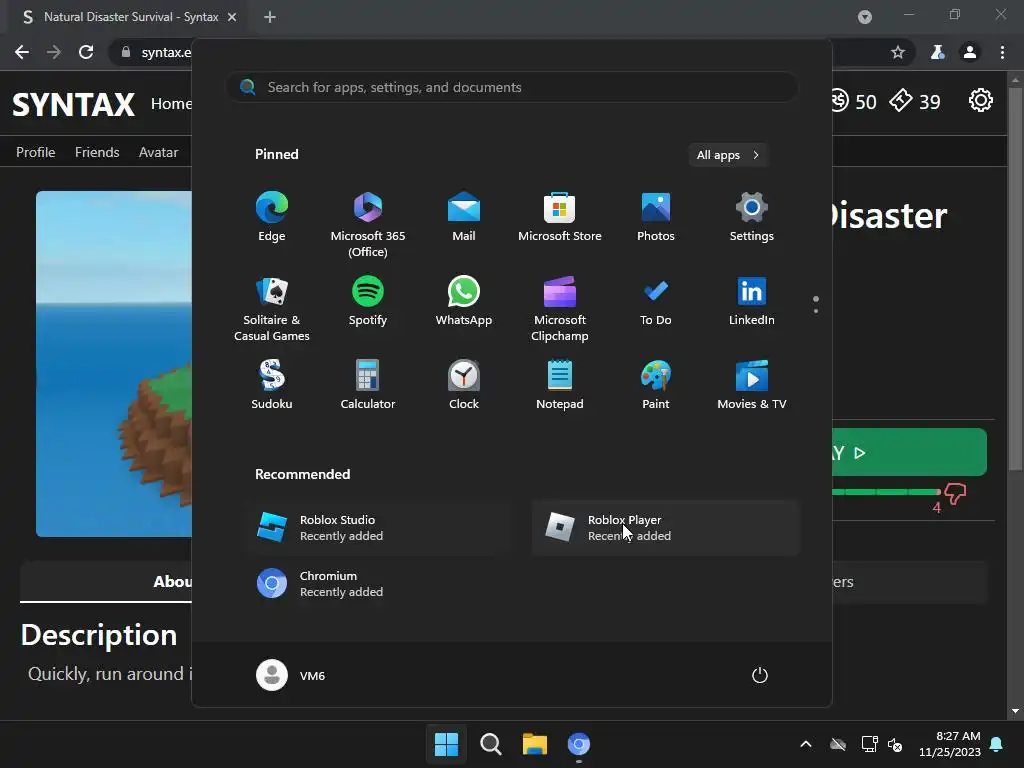Open the notification bell in the tray
1024x768 pixels.
pos(997,744)
